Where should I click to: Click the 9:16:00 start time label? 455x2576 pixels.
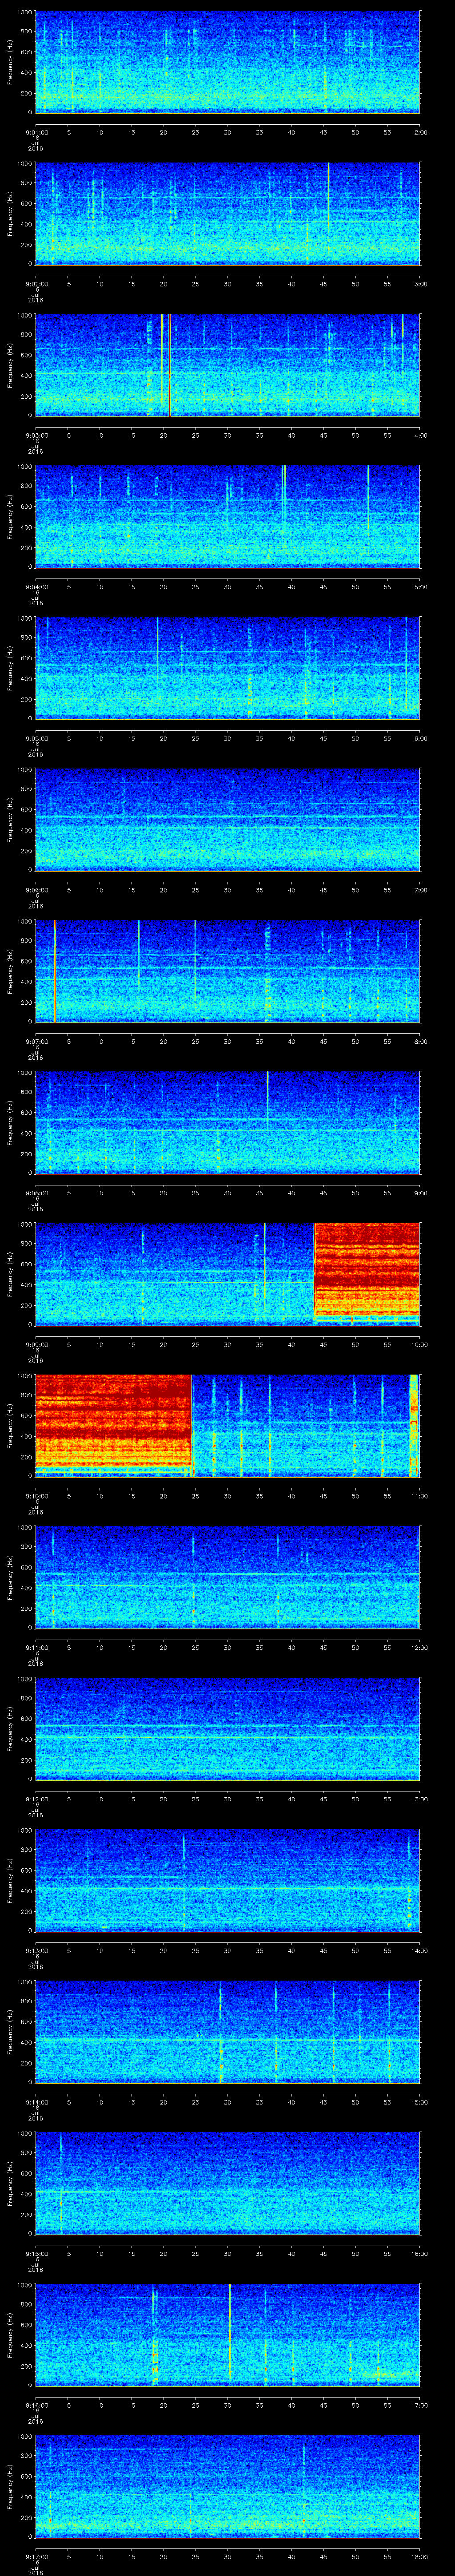point(36,2404)
